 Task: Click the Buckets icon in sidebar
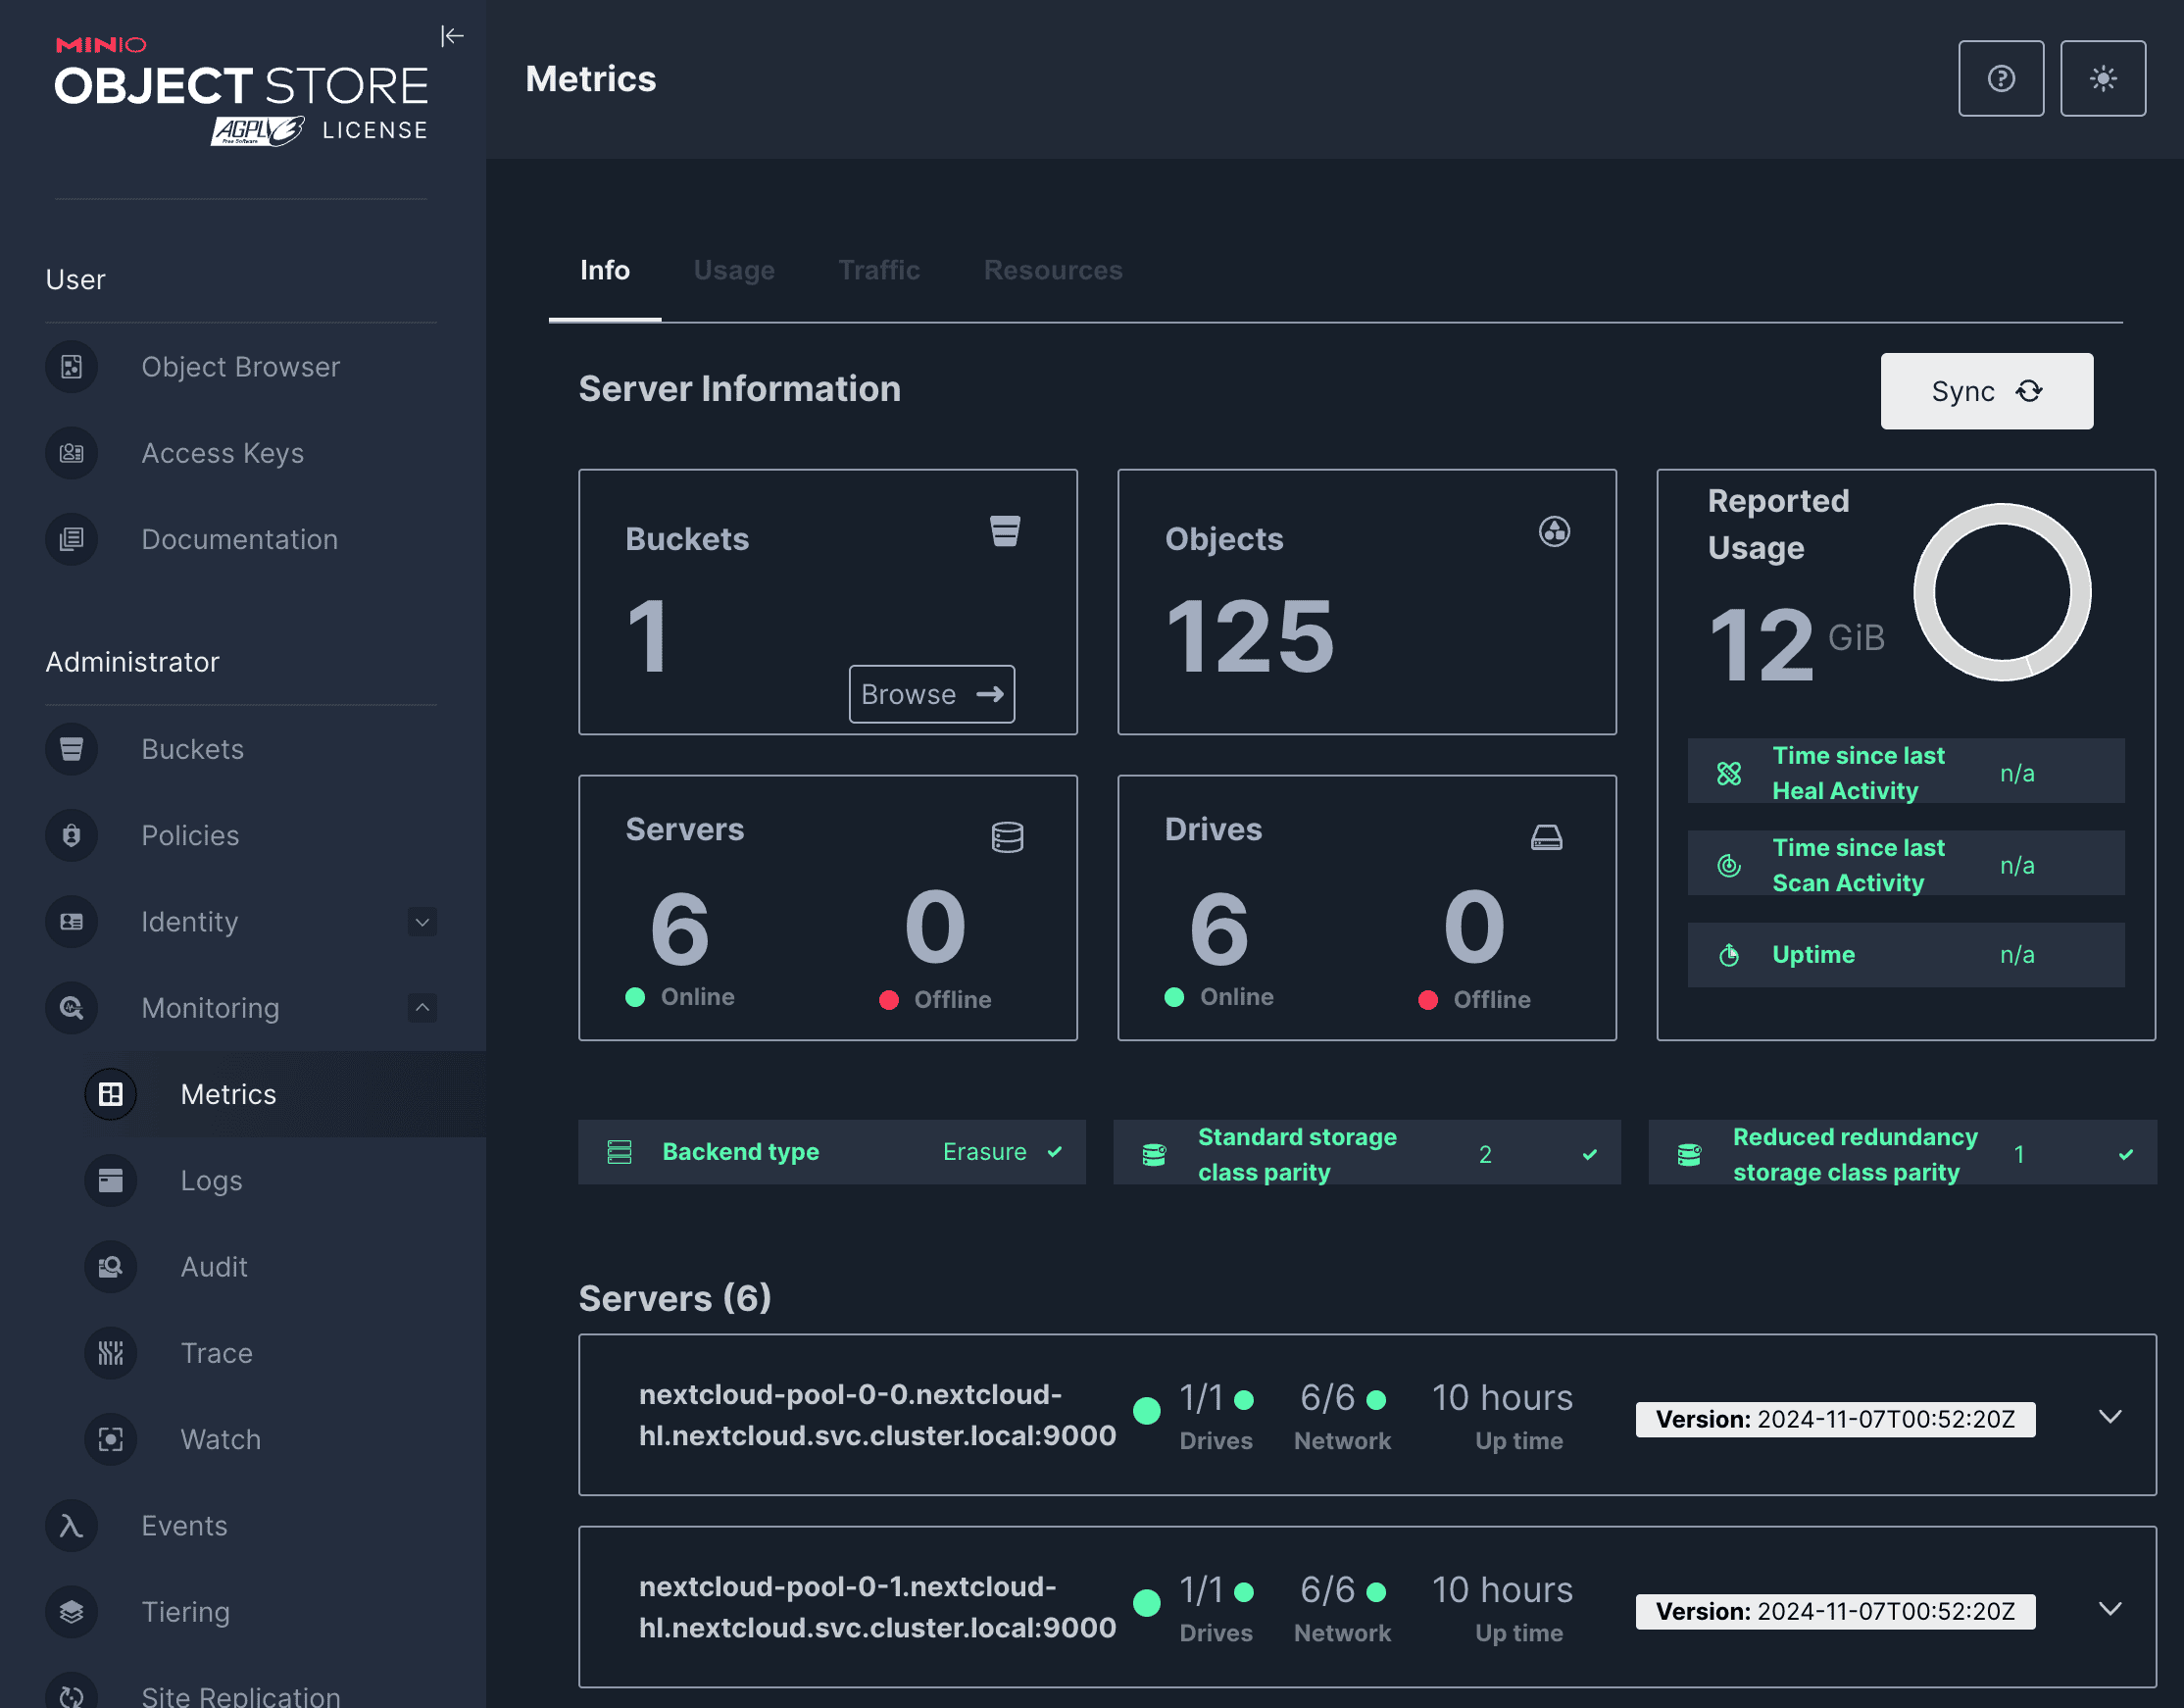pyautogui.click(x=71, y=747)
